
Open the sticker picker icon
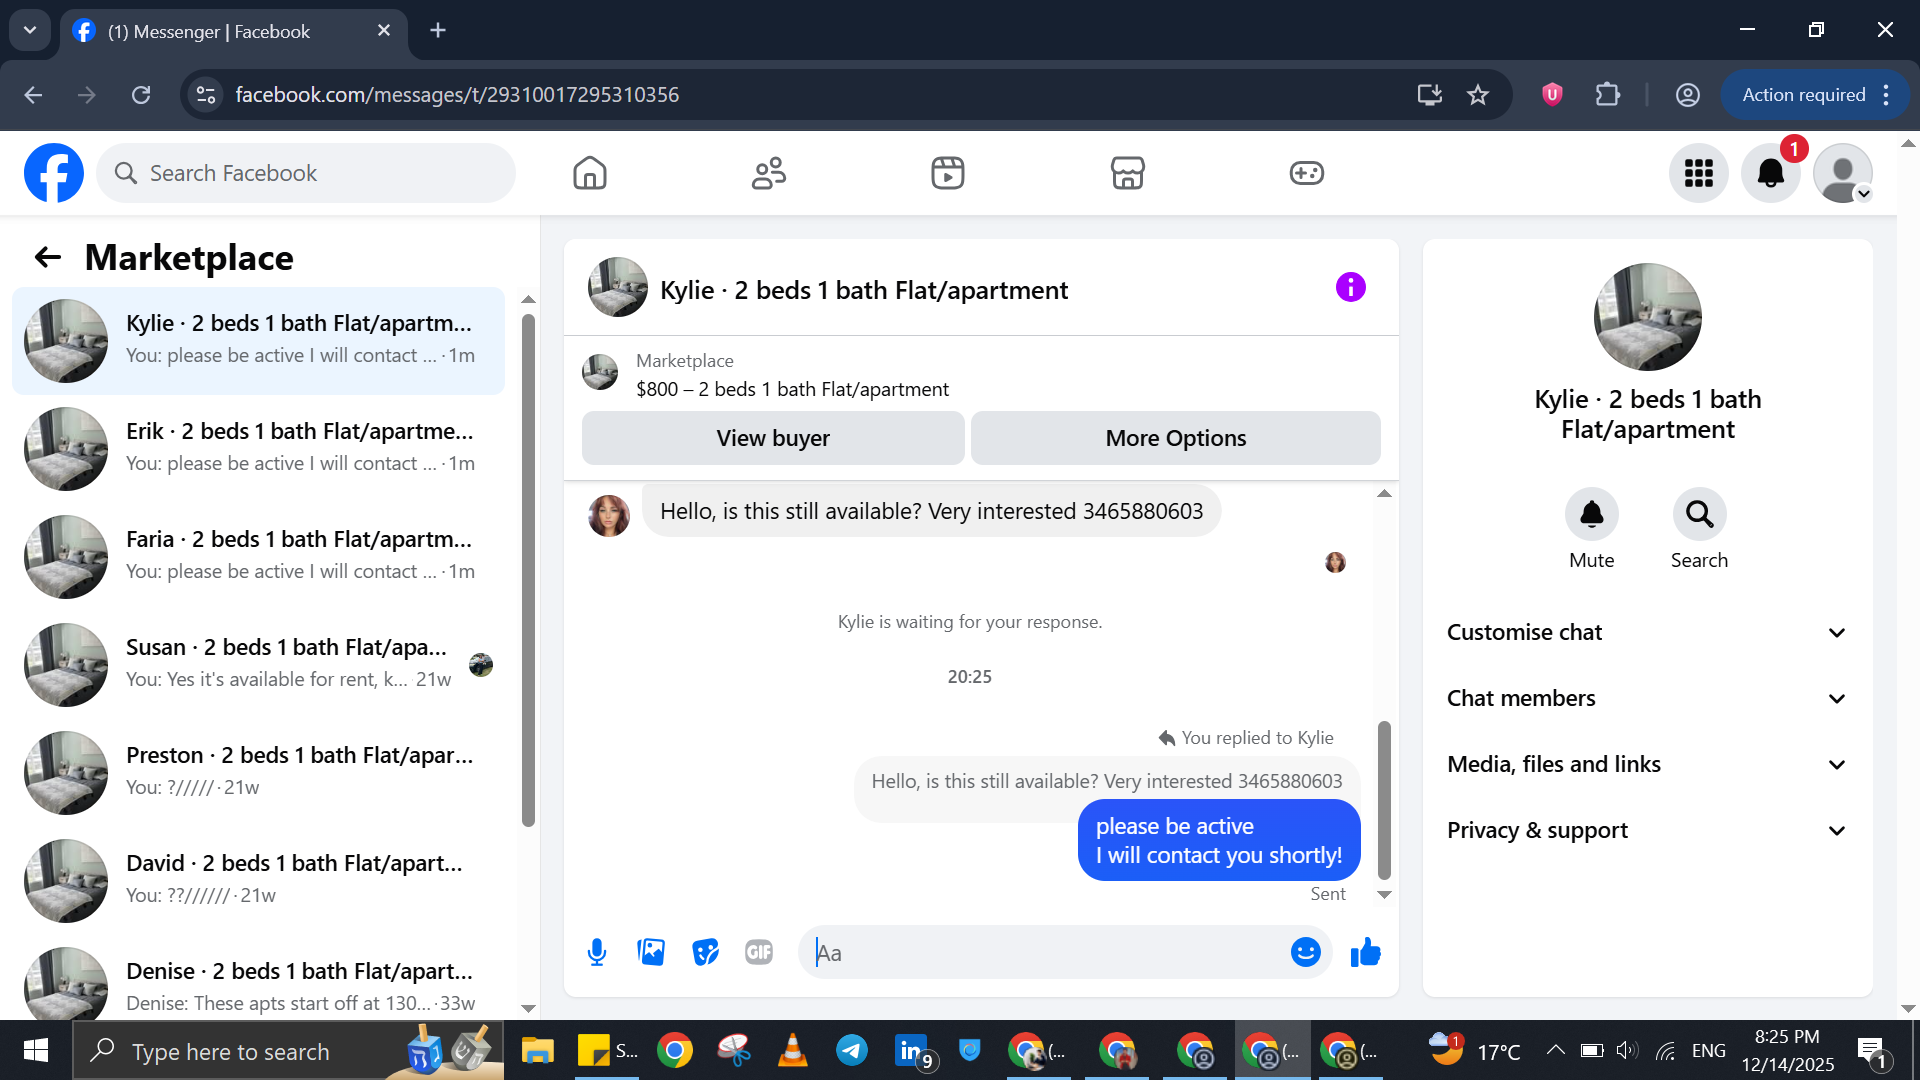[x=705, y=952]
